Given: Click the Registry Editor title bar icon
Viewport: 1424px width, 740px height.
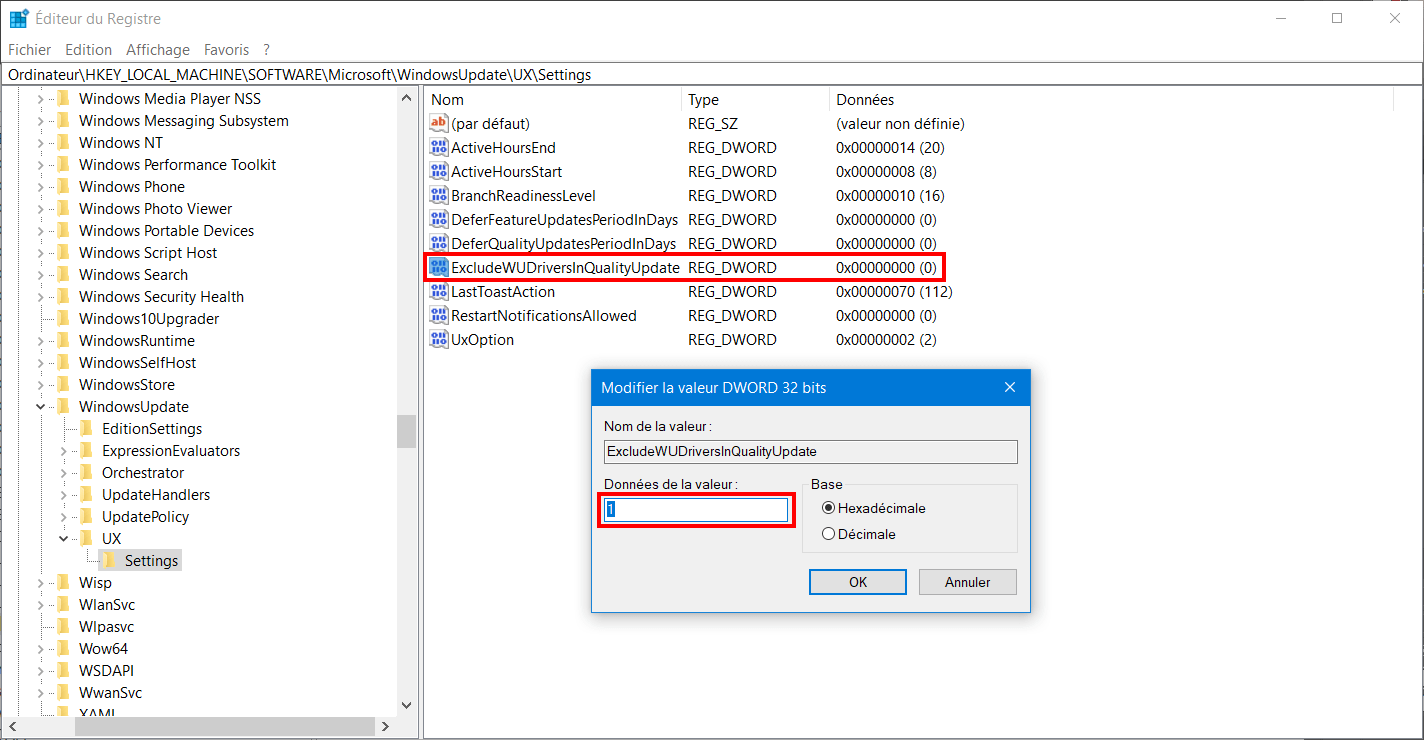Looking at the screenshot, I should [18, 18].
